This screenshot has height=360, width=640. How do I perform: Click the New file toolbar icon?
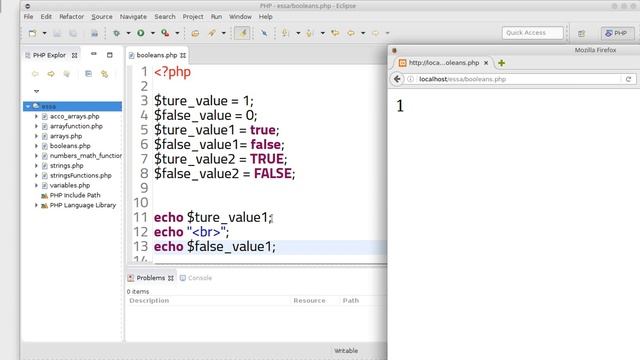coord(32,33)
